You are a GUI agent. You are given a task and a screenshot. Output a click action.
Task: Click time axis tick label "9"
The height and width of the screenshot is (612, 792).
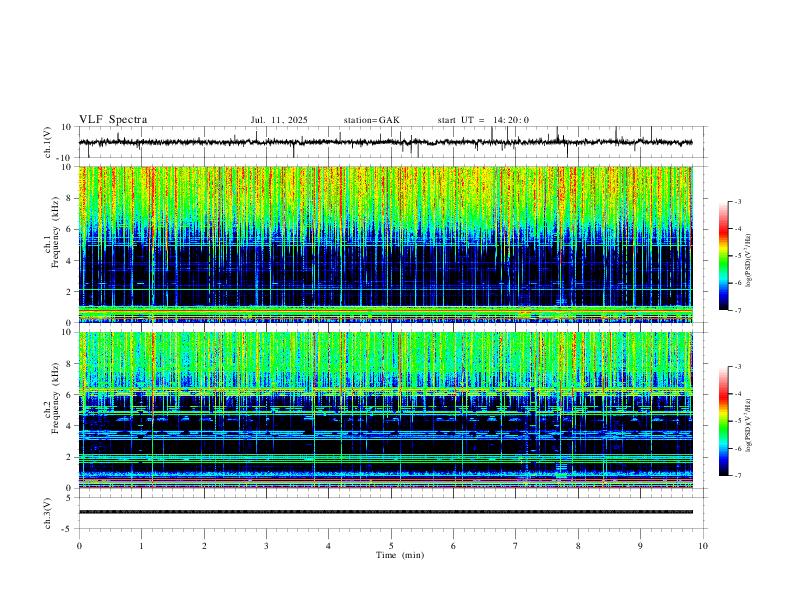[x=640, y=546]
